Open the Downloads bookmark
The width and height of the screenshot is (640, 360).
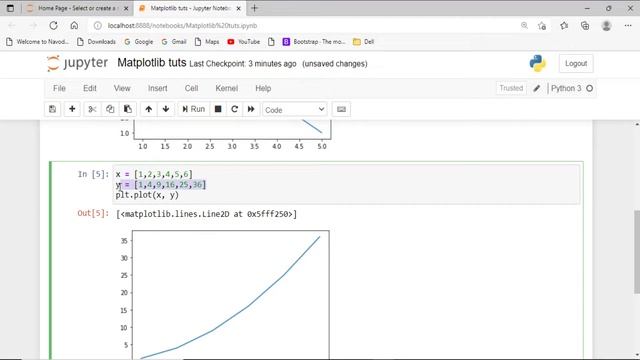pyautogui.click(x=96, y=42)
